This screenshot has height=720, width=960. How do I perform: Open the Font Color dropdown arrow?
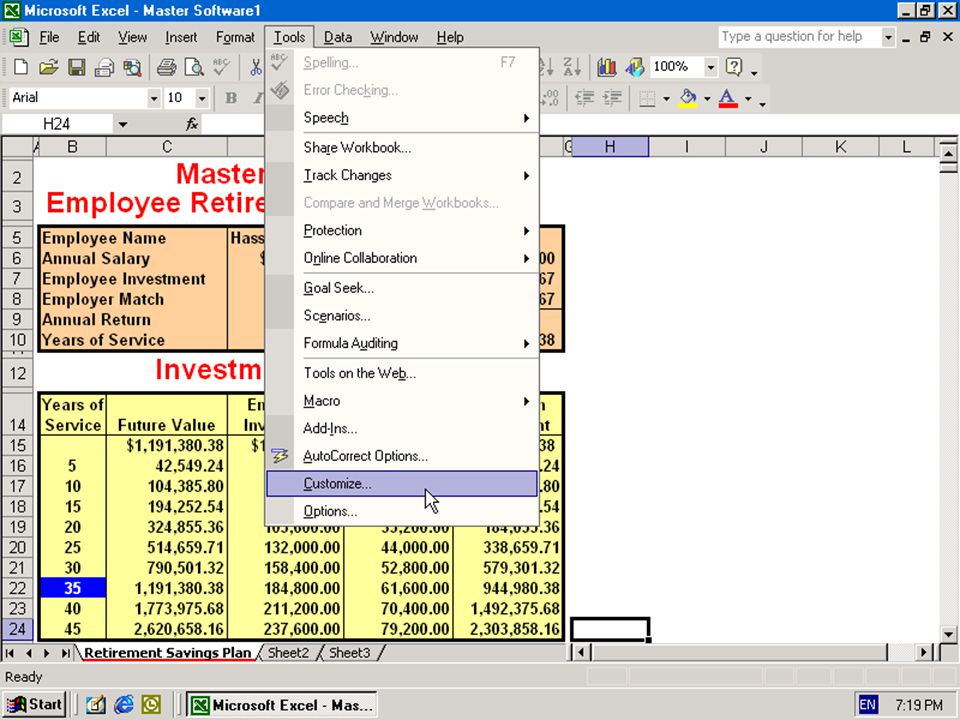[x=748, y=98]
